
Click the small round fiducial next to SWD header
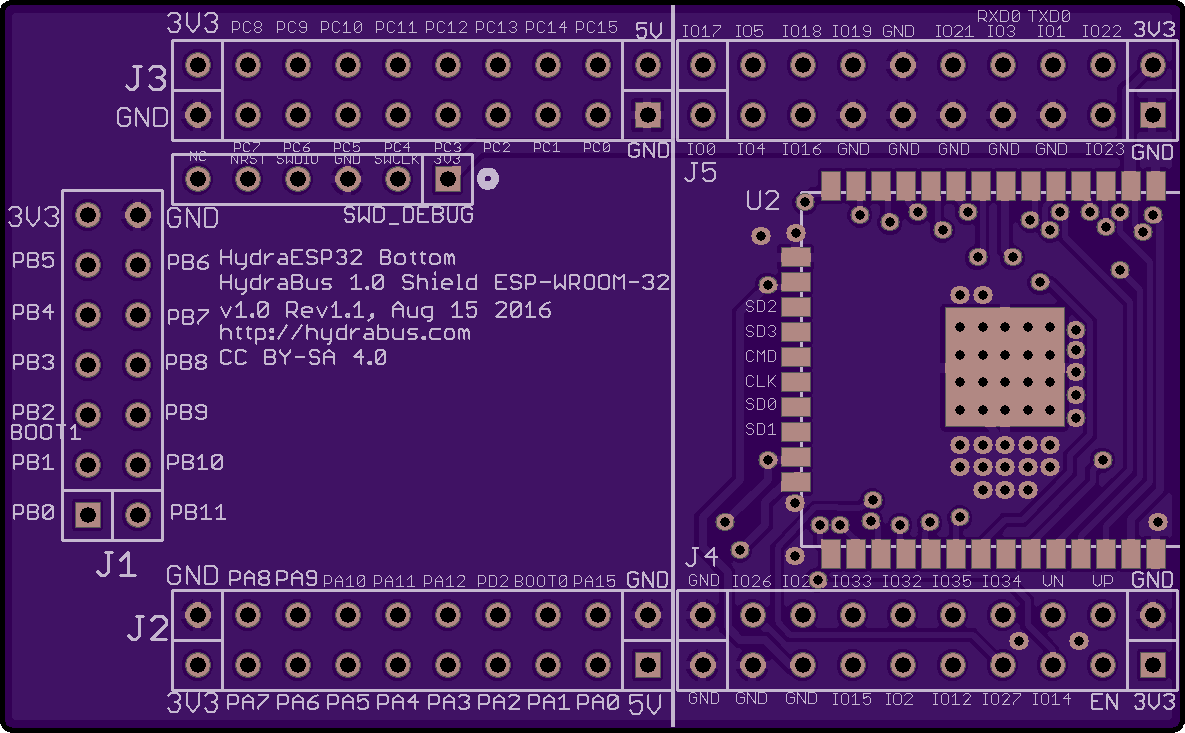[x=488, y=179]
